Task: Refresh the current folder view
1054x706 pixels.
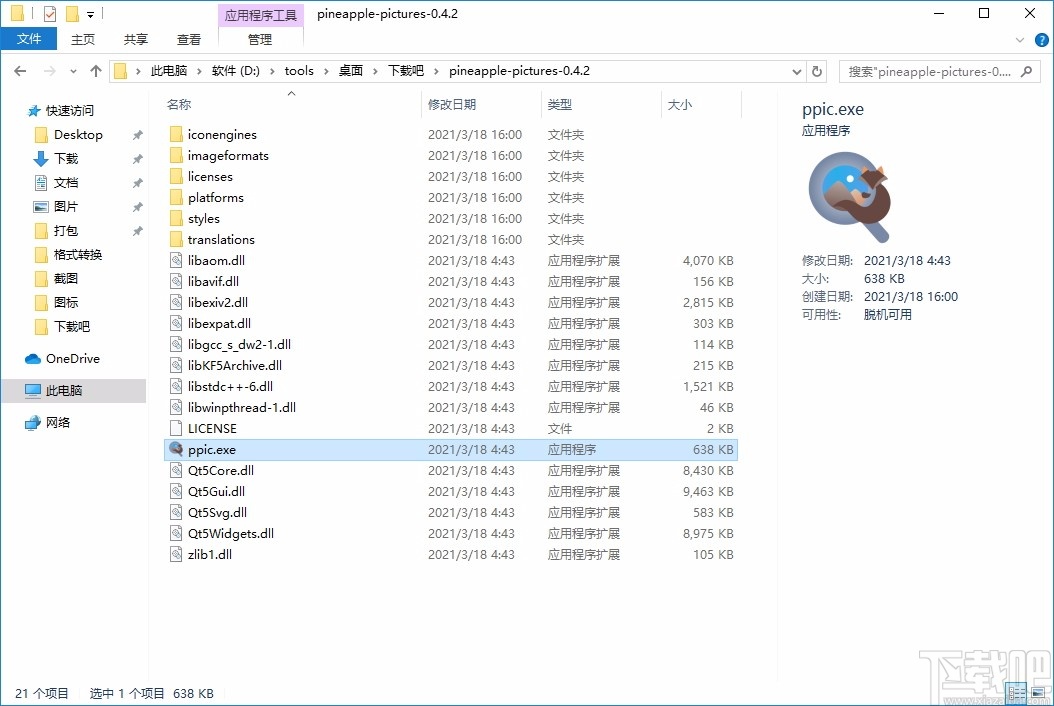Action: [x=817, y=71]
